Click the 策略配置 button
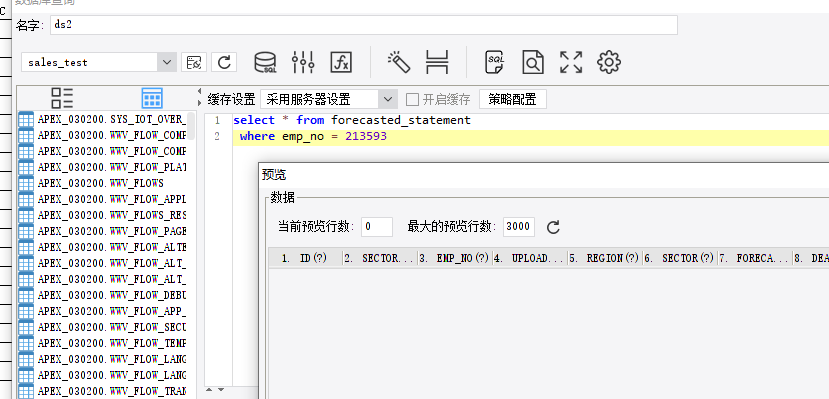This screenshot has height=399, width=829. pos(512,99)
